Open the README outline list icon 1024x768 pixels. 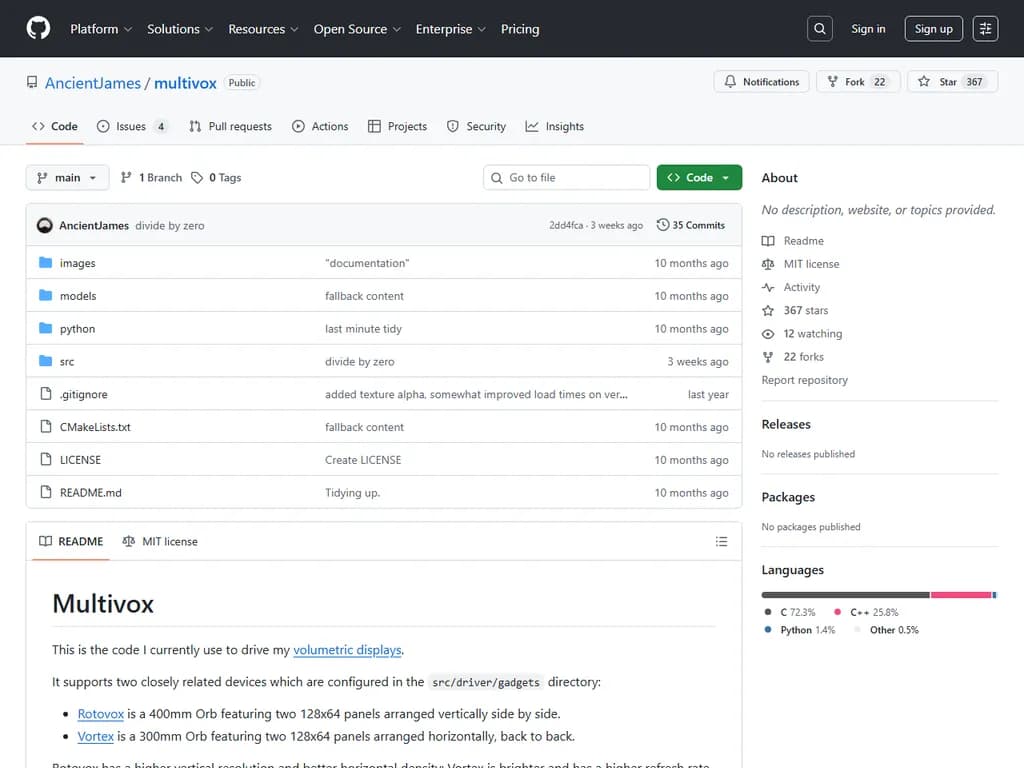(721, 542)
